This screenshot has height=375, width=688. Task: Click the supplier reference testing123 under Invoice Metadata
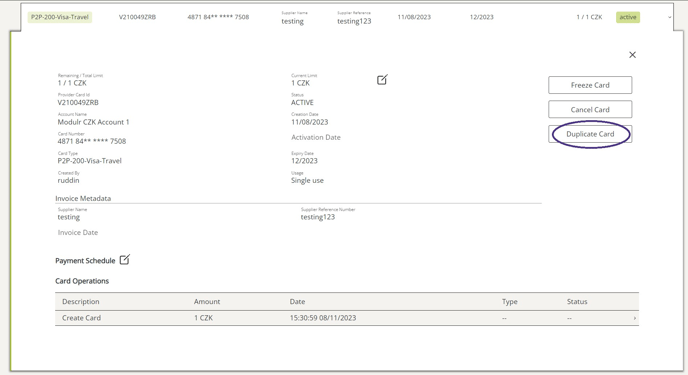(x=317, y=217)
